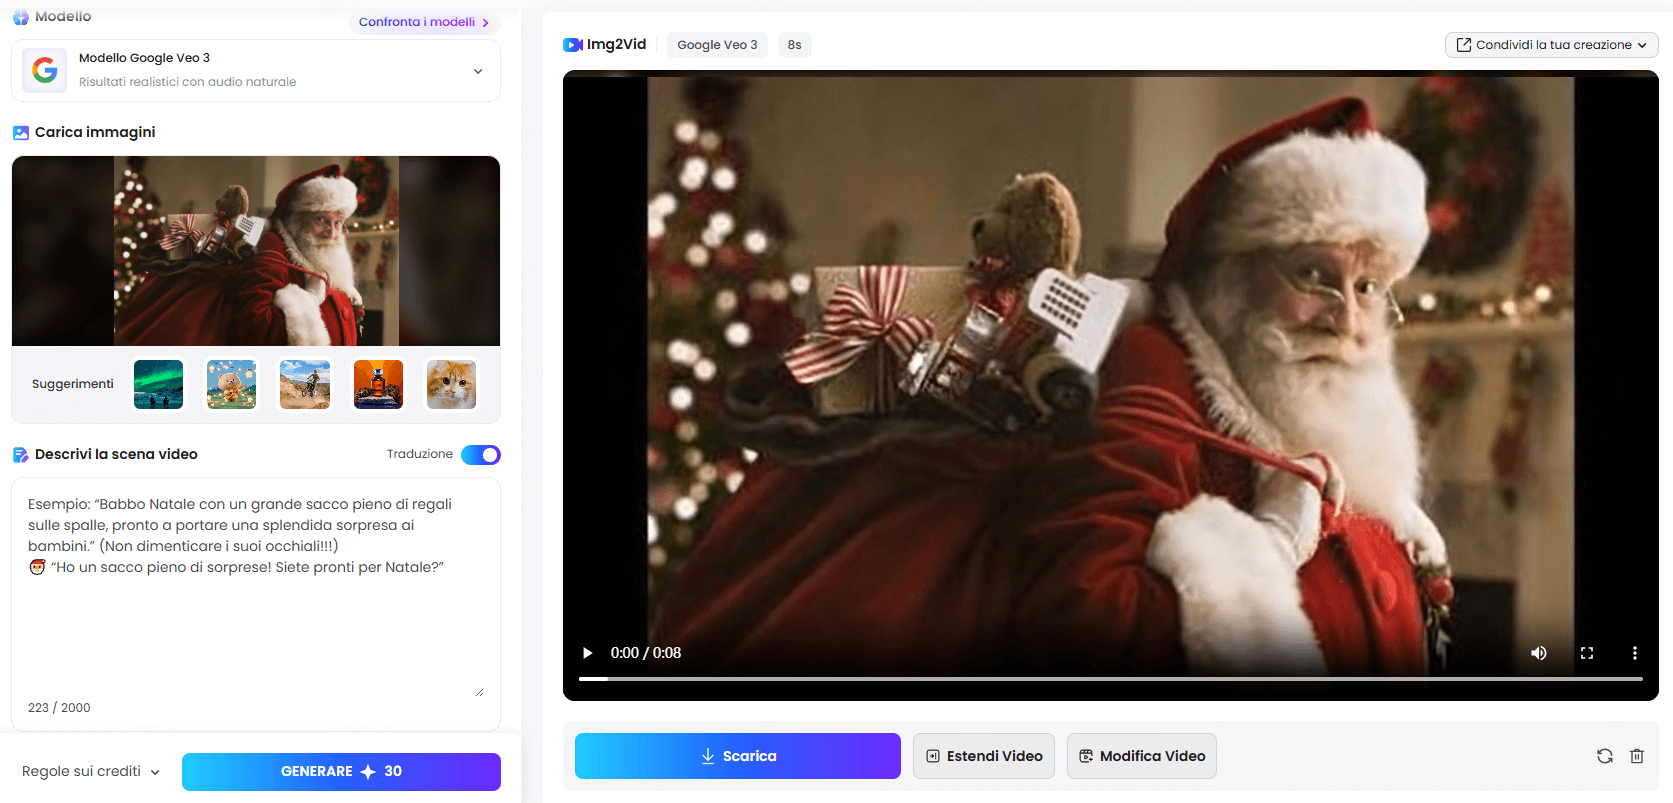1673x803 pixels.
Task: Open Condividi la tua creazione dropdown
Action: 1551,45
